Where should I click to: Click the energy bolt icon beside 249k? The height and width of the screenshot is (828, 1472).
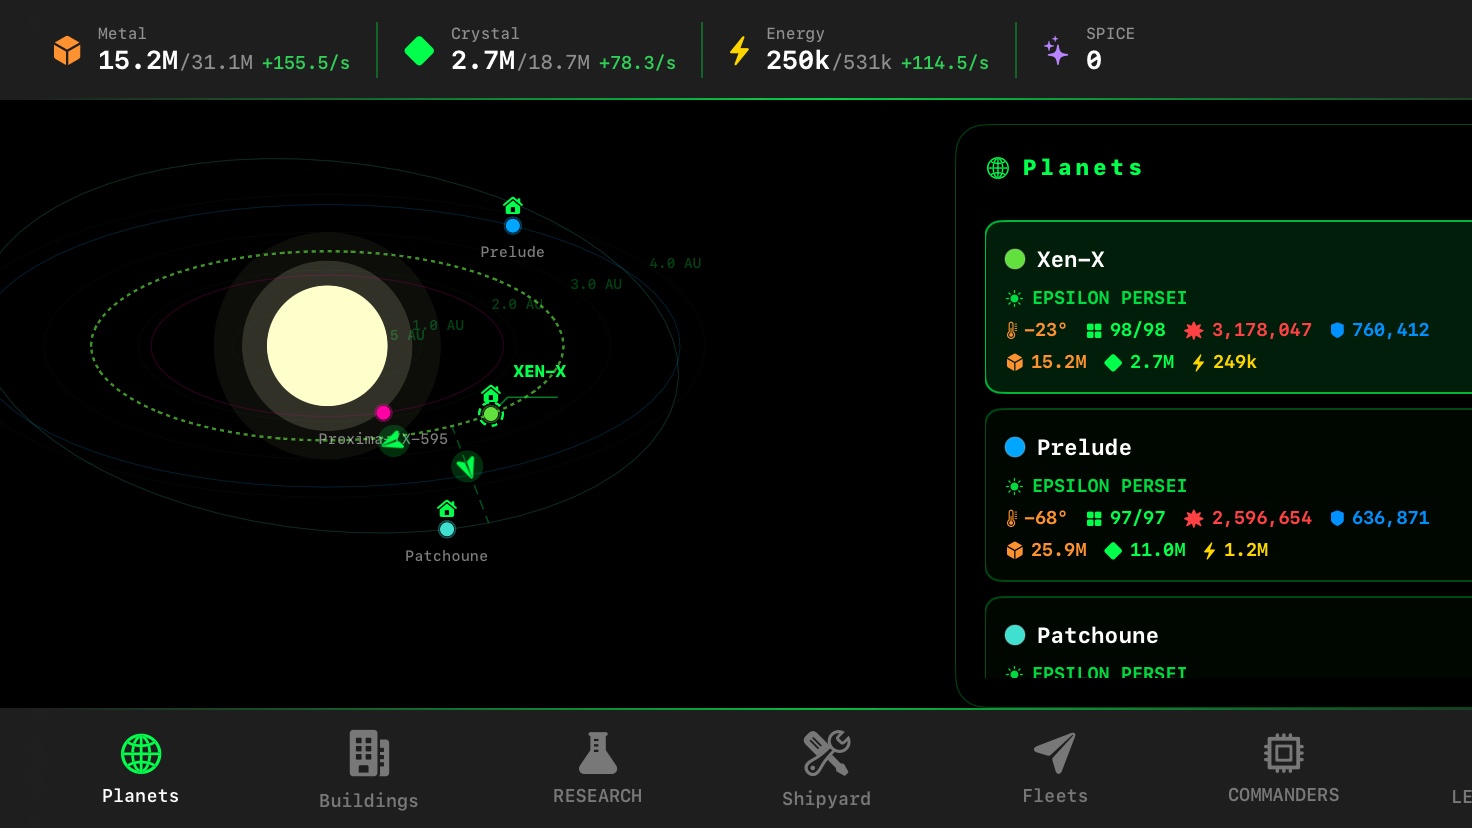tap(1198, 362)
